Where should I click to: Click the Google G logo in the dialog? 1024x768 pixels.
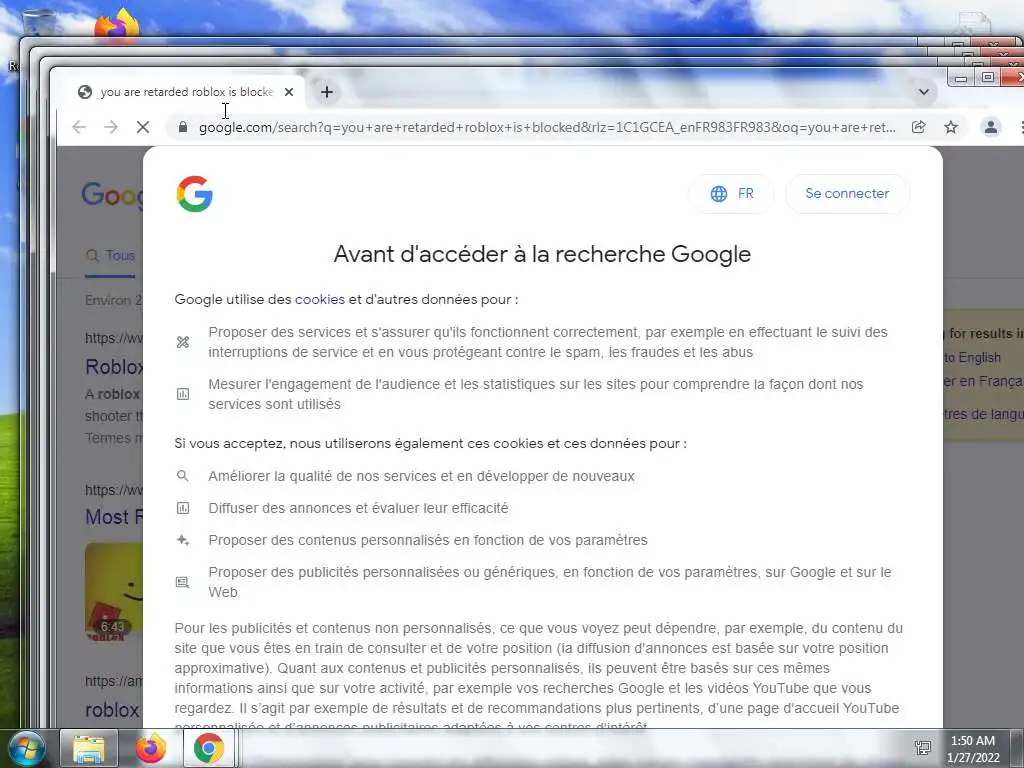pos(195,194)
